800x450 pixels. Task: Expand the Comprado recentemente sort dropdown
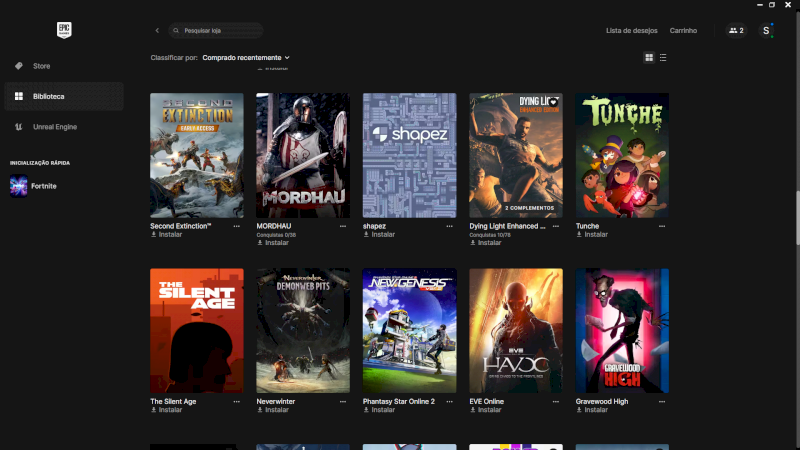[x=246, y=58]
